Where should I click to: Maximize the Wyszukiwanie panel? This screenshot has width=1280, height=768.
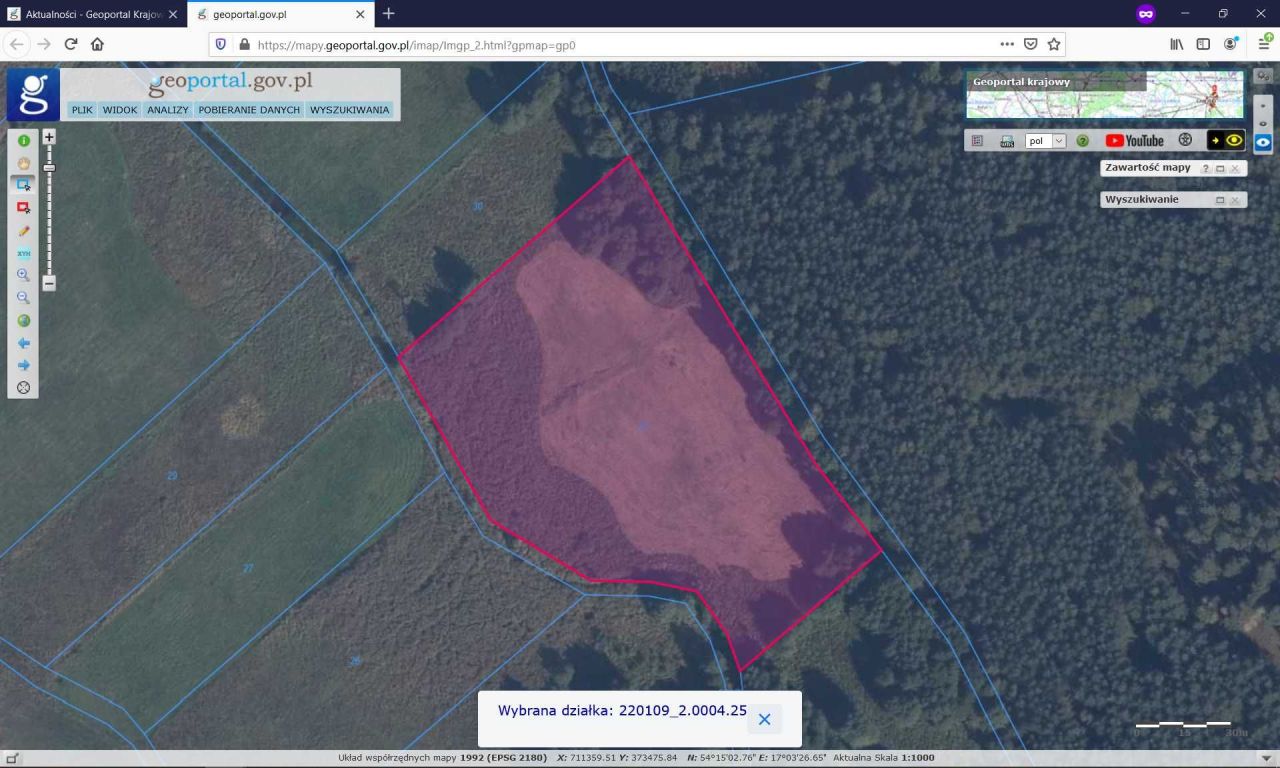(1220, 200)
